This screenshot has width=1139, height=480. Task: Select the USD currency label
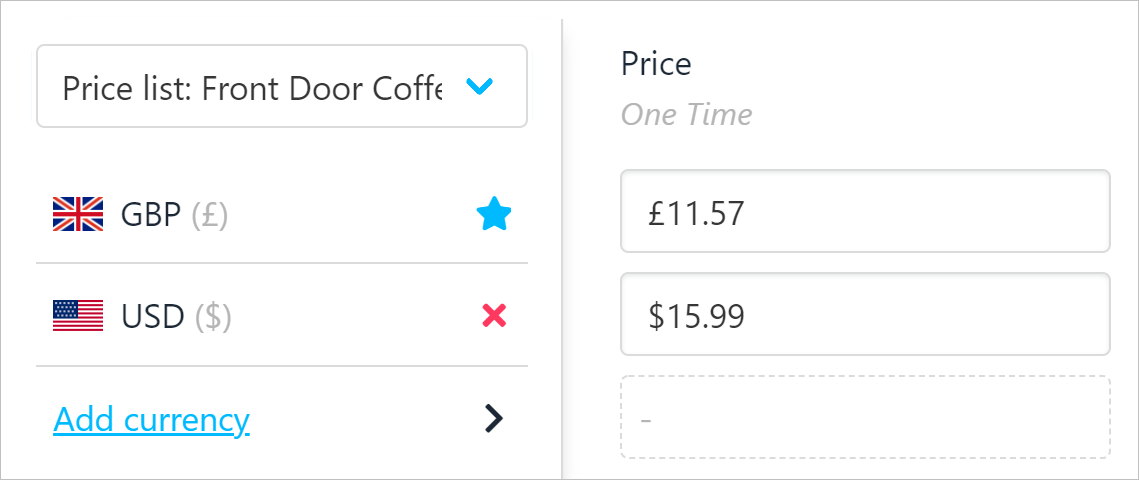[x=152, y=317]
